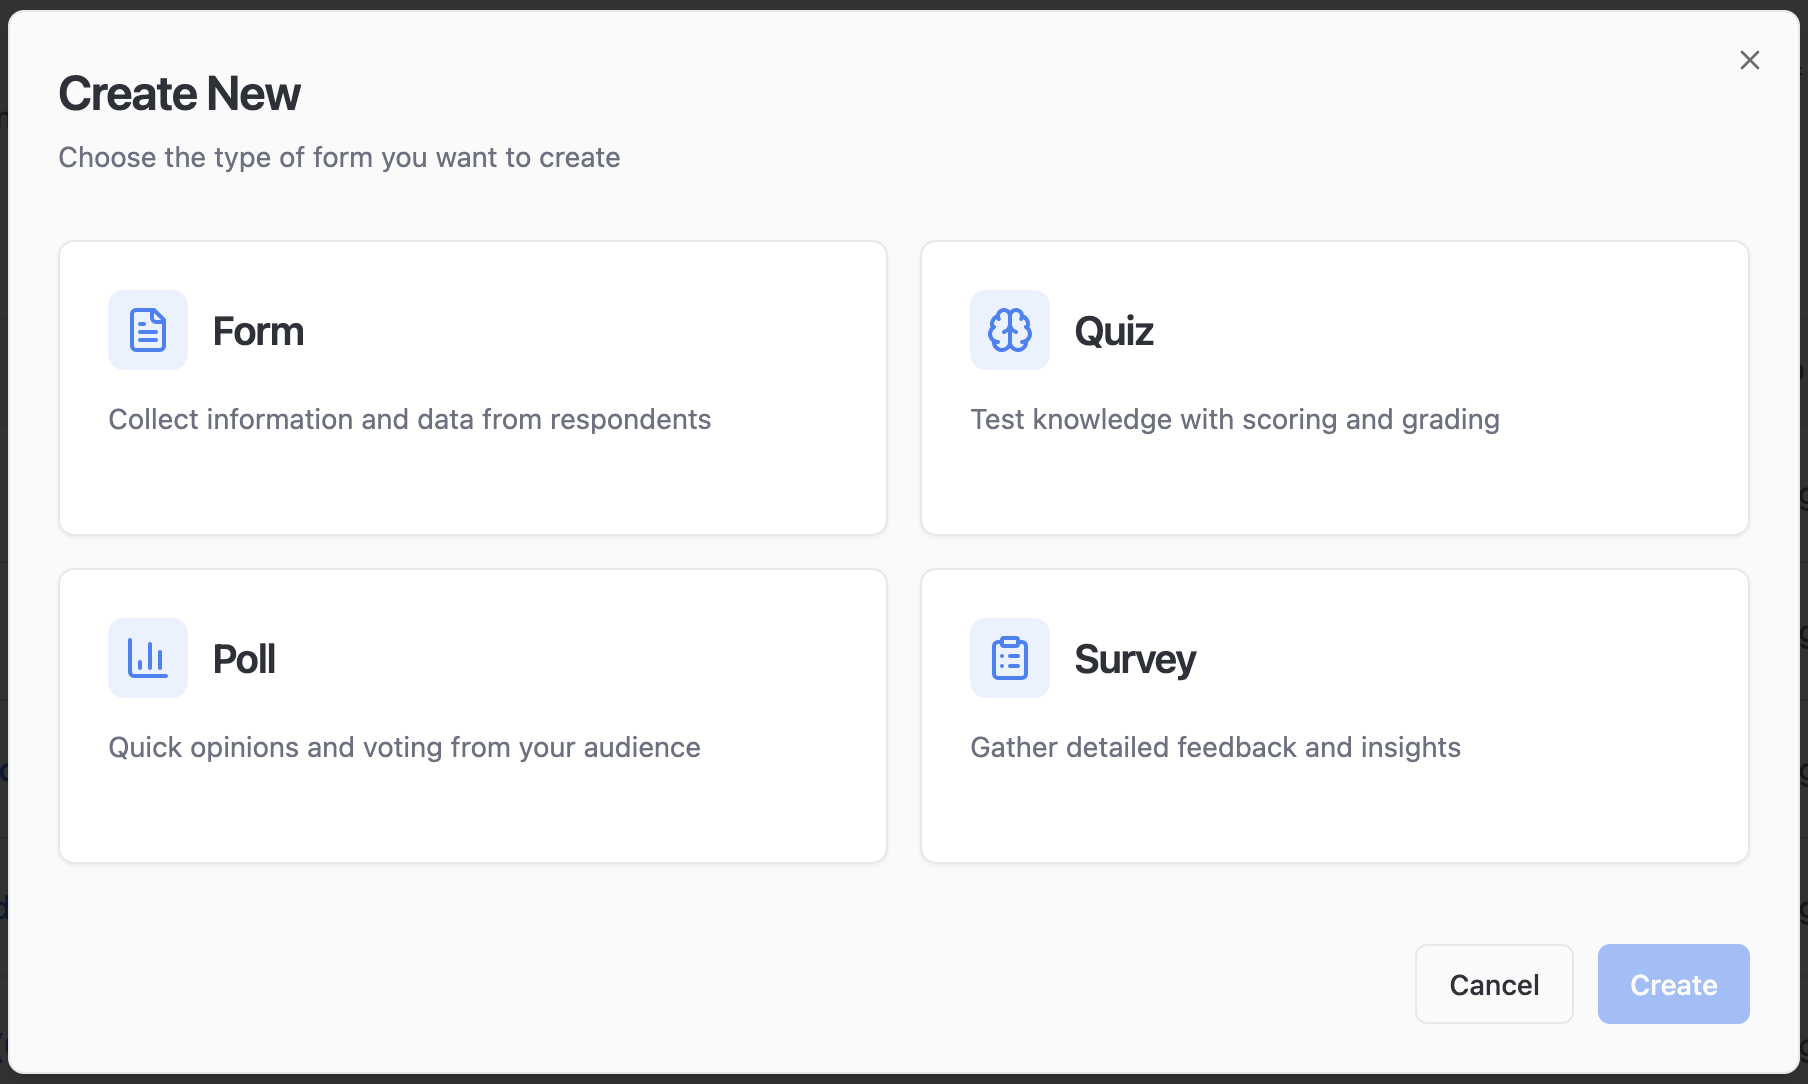Click the Poll bar chart icon
Screen dimensions: 1808x1084
point(148,658)
